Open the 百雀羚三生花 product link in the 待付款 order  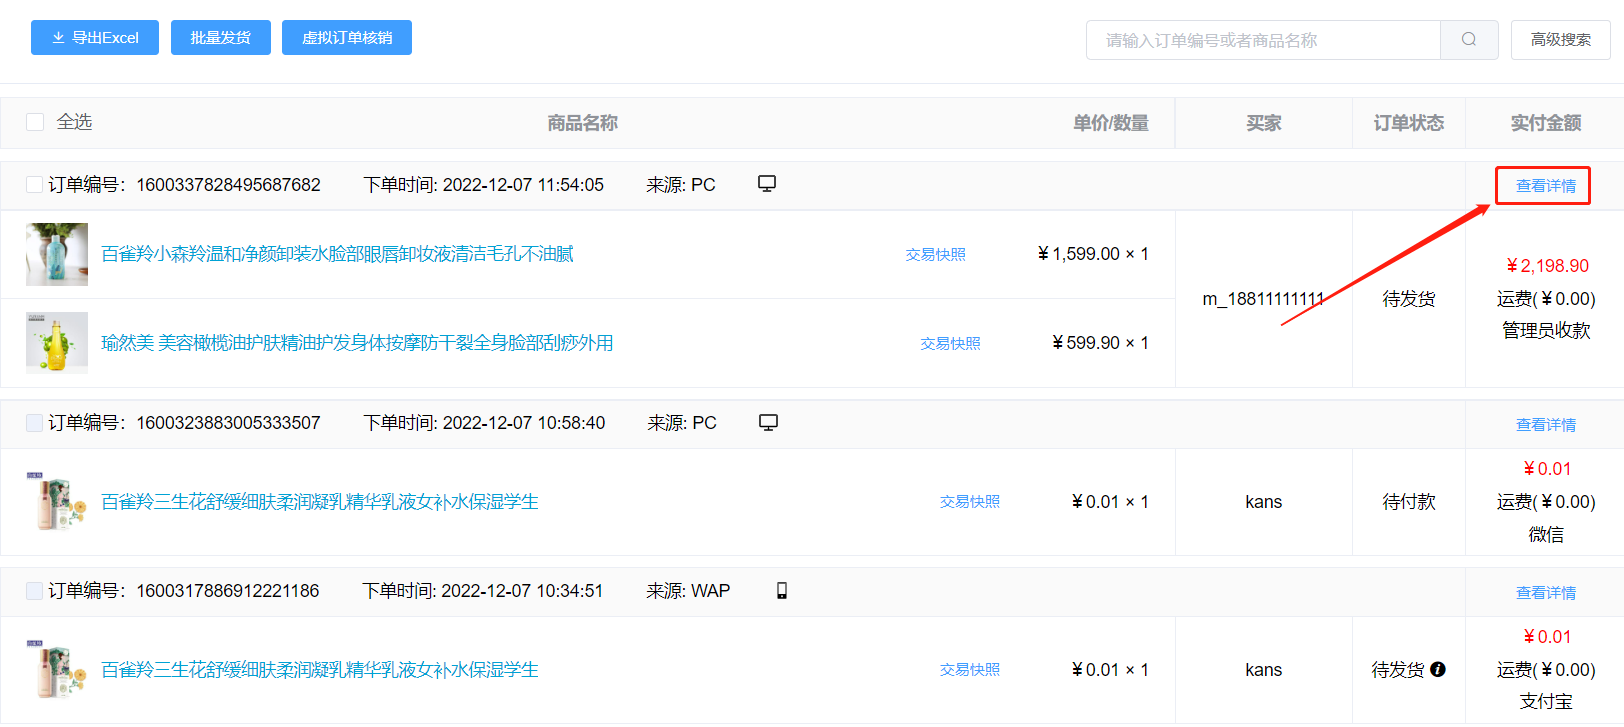pos(319,502)
